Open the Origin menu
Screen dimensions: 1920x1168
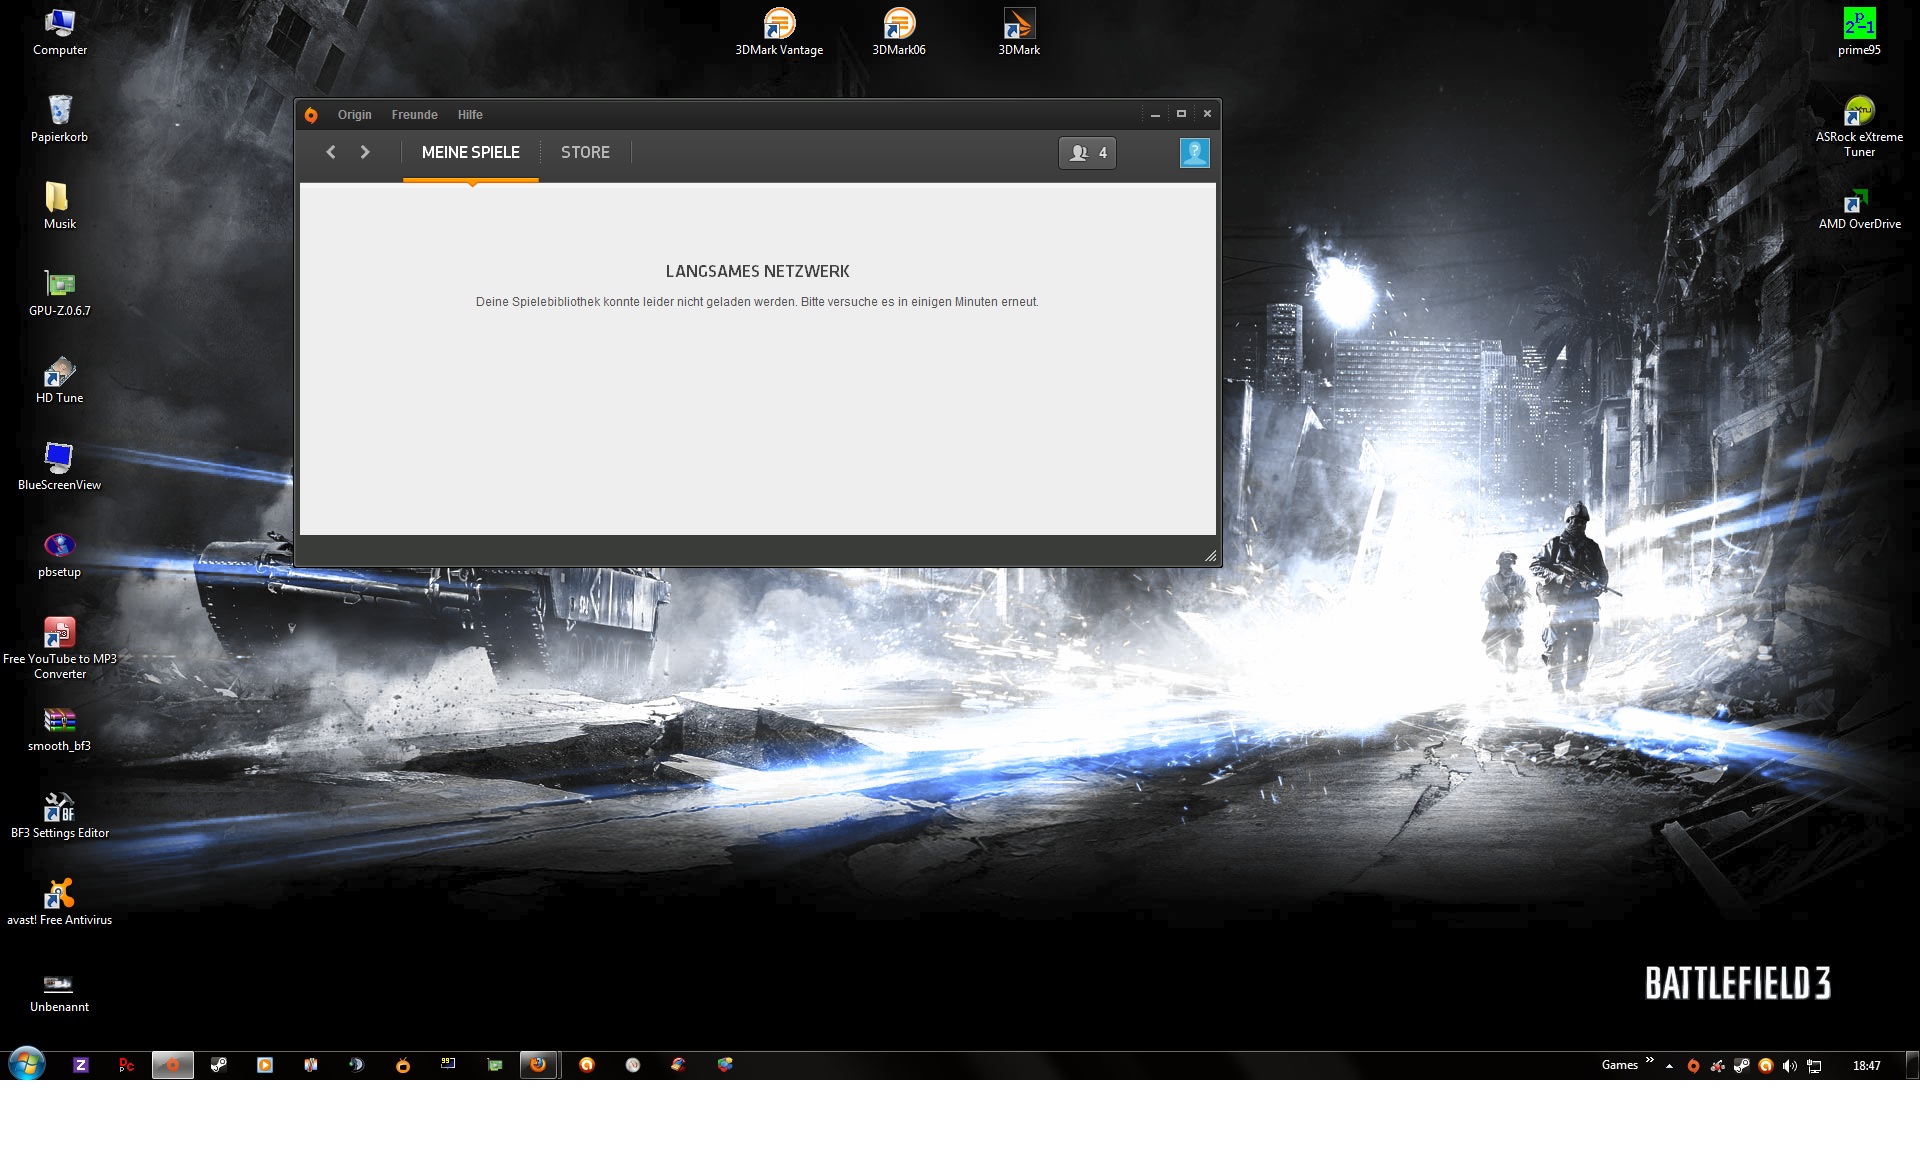[354, 115]
